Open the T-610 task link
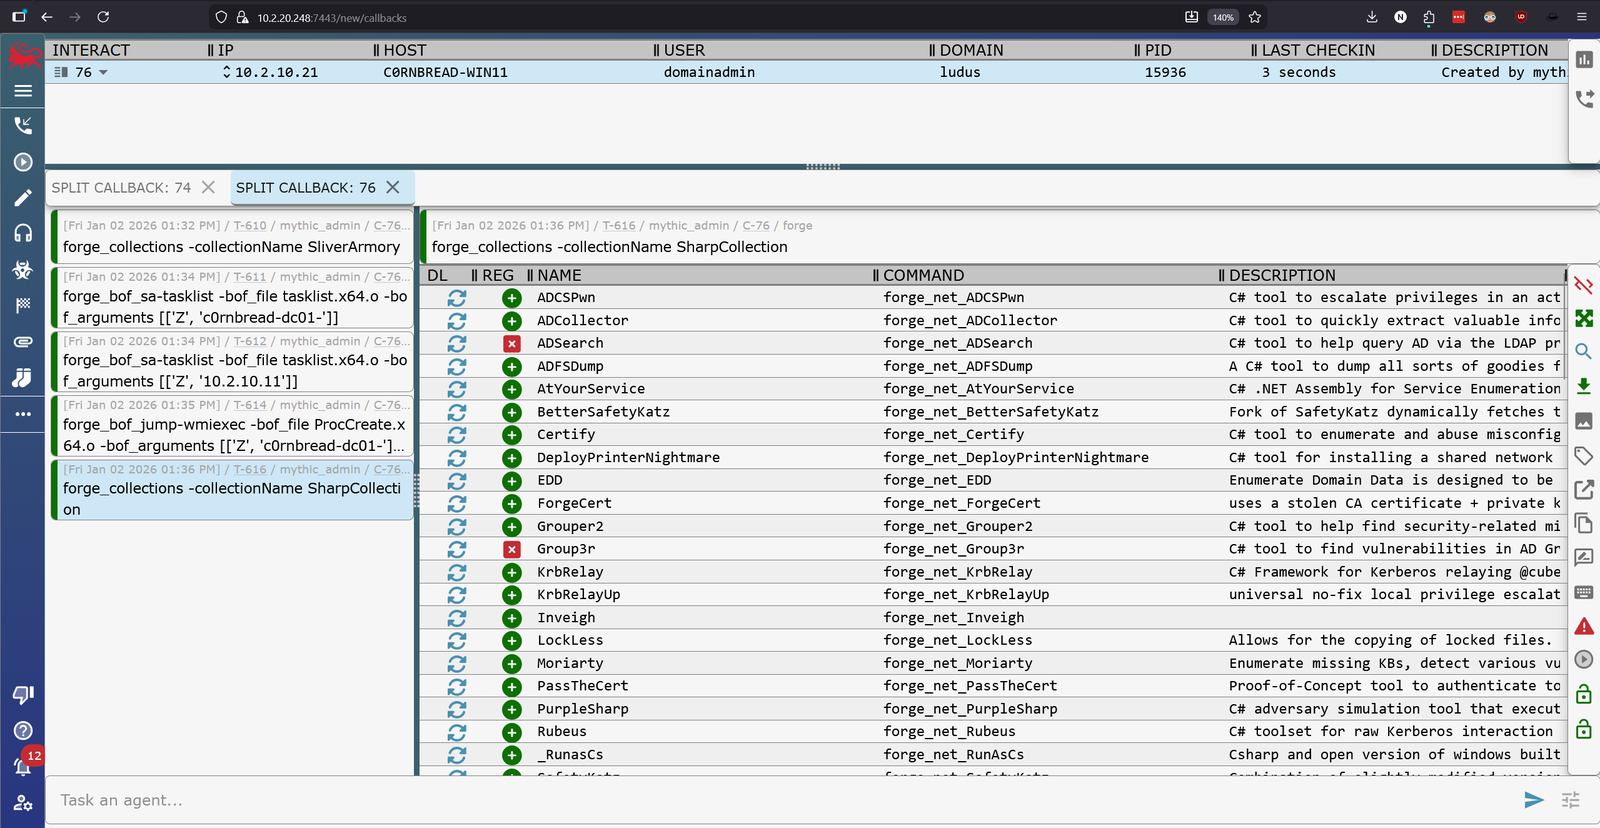The height and width of the screenshot is (828, 1600). (250, 226)
